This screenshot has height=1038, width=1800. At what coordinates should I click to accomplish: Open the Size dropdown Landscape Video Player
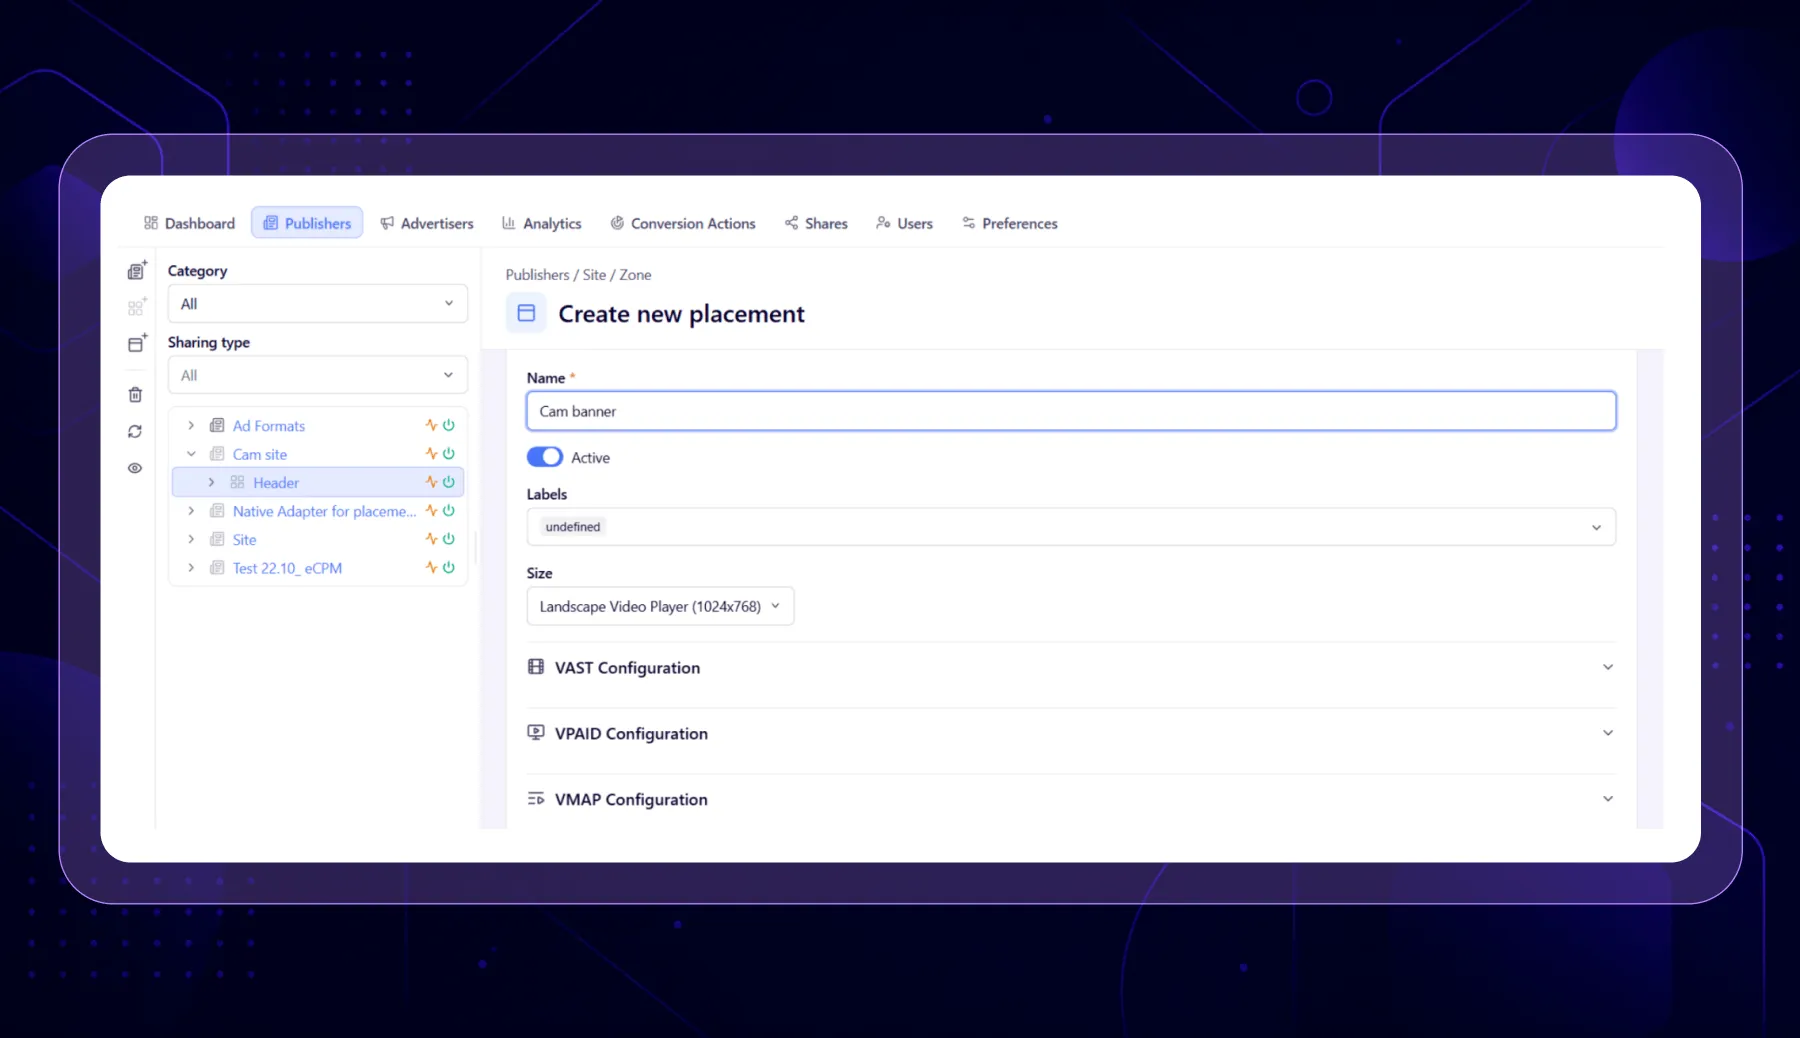click(660, 606)
